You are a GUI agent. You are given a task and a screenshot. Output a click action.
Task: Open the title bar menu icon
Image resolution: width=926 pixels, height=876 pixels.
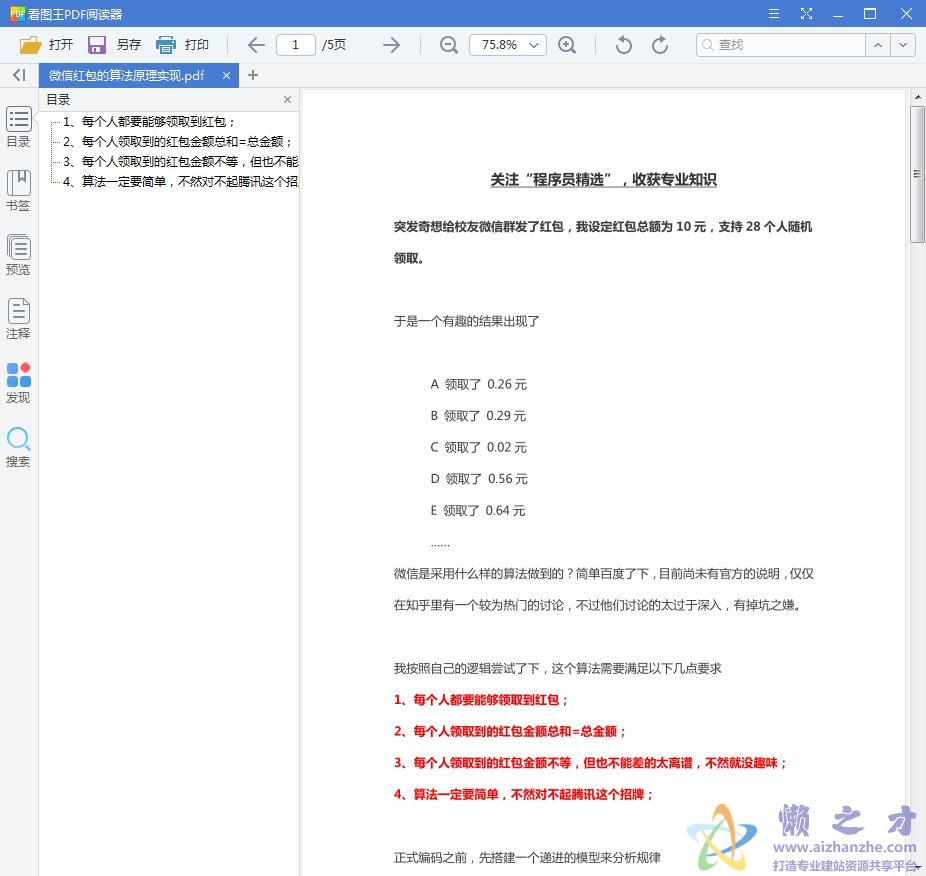click(x=774, y=14)
